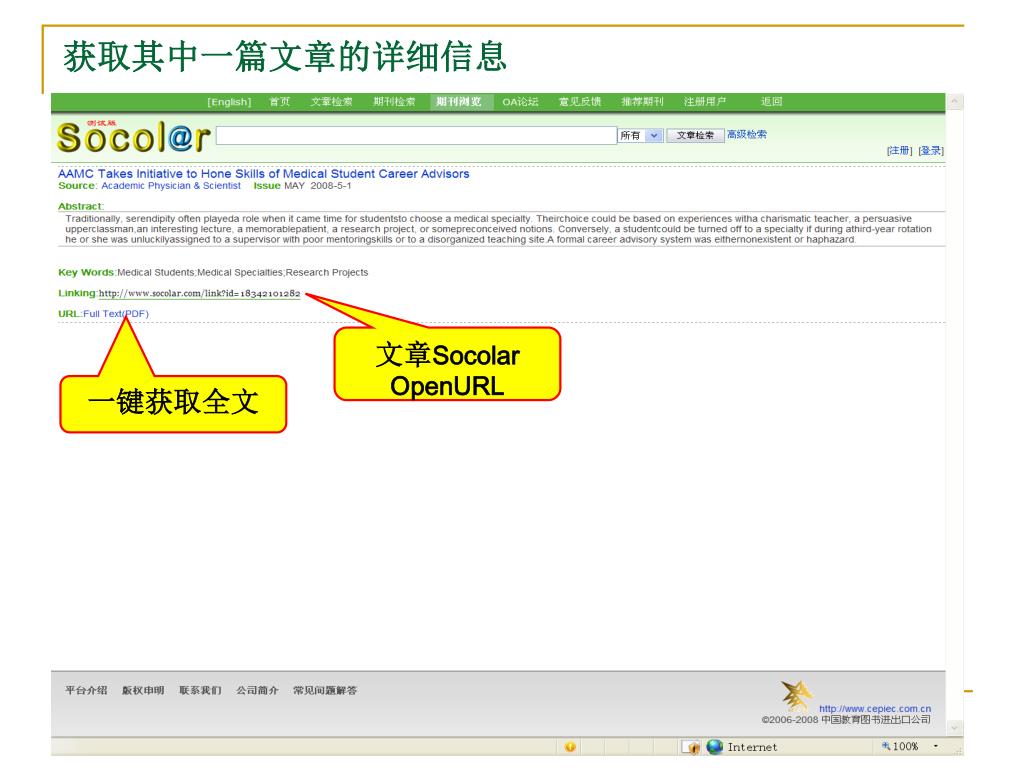
Task: Open 文章检索 in the navigation bar
Action: 331,102
